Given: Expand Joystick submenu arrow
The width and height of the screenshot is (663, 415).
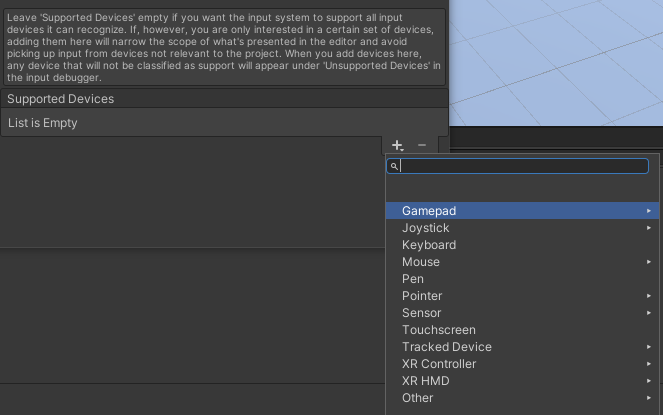Looking at the screenshot, I should [x=649, y=228].
